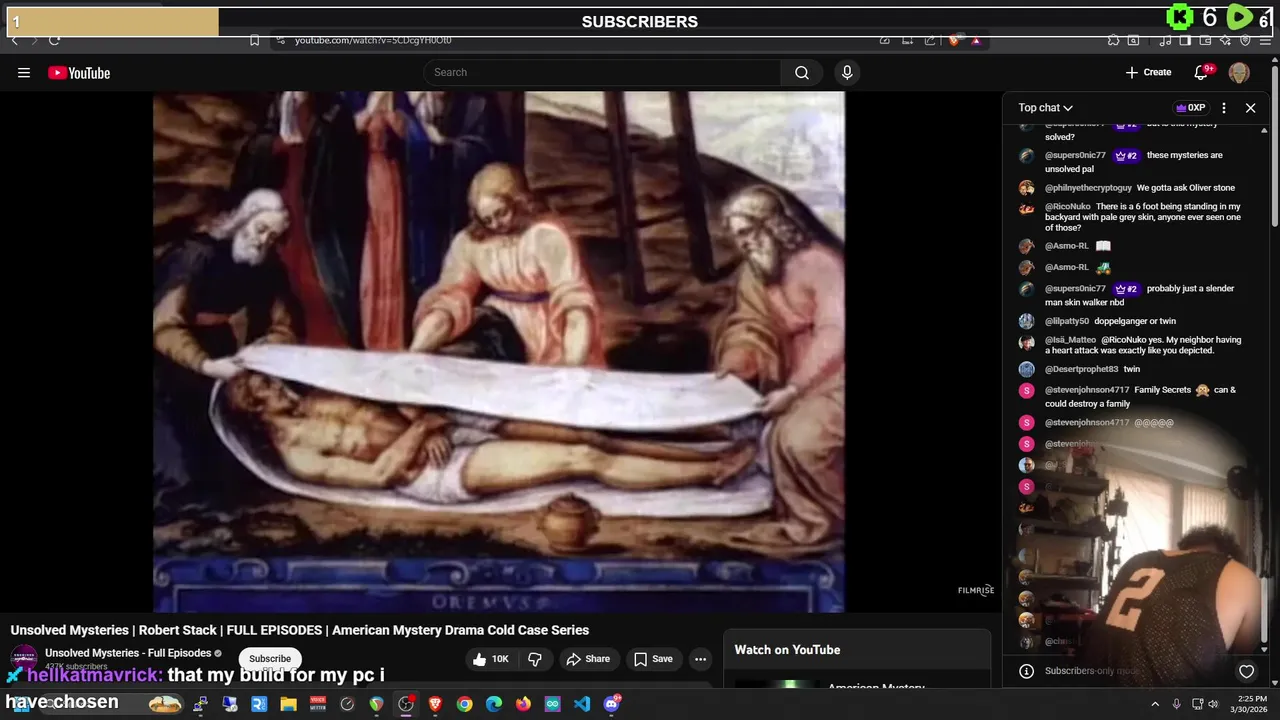
Task: Click the Create button
Action: (1148, 72)
